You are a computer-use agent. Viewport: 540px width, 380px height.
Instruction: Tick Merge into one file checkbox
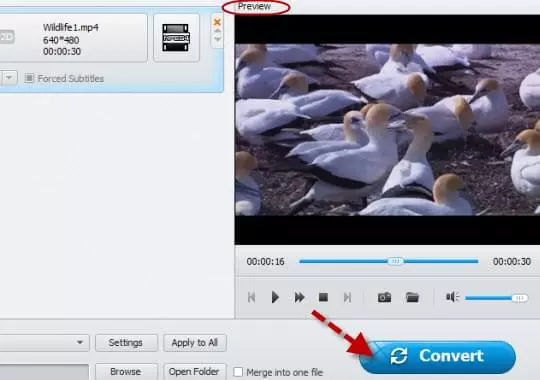coord(238,372)
